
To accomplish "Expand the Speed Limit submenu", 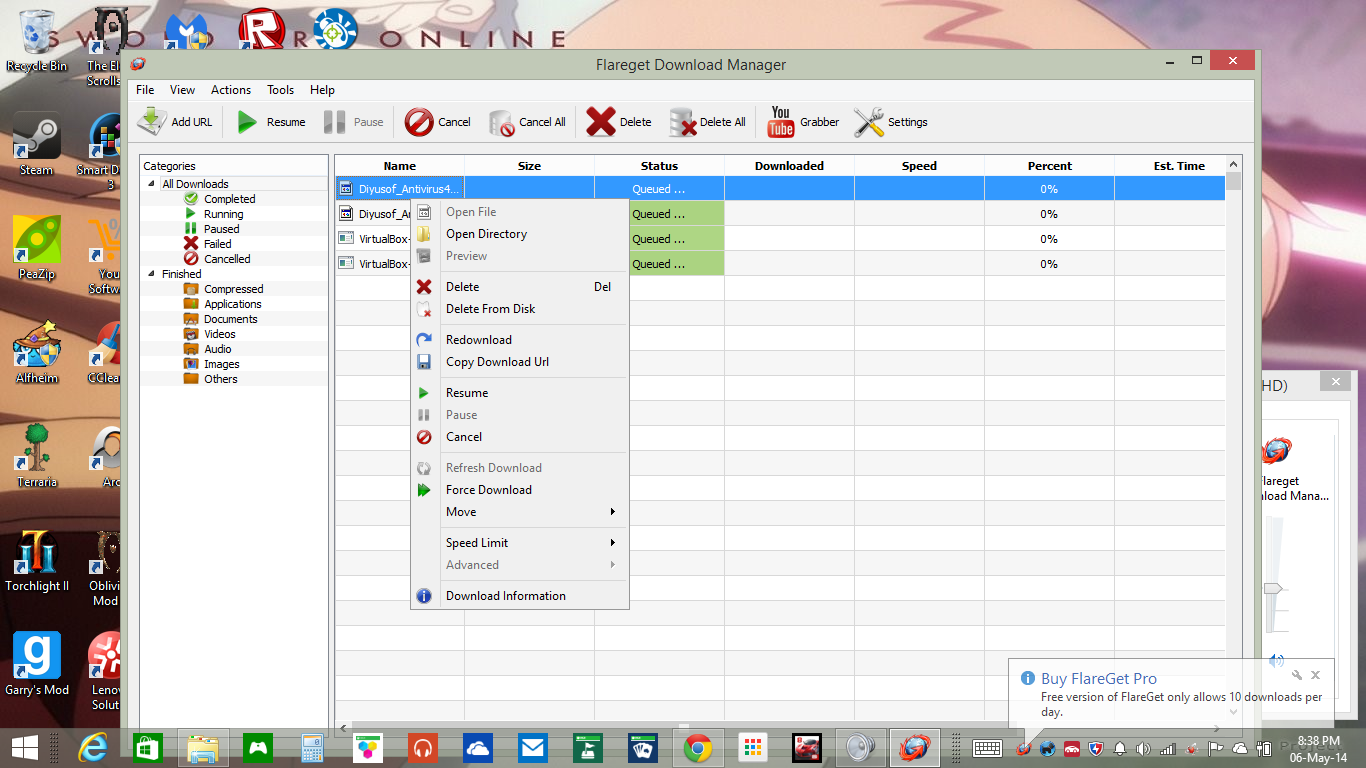I will point(520,543).
